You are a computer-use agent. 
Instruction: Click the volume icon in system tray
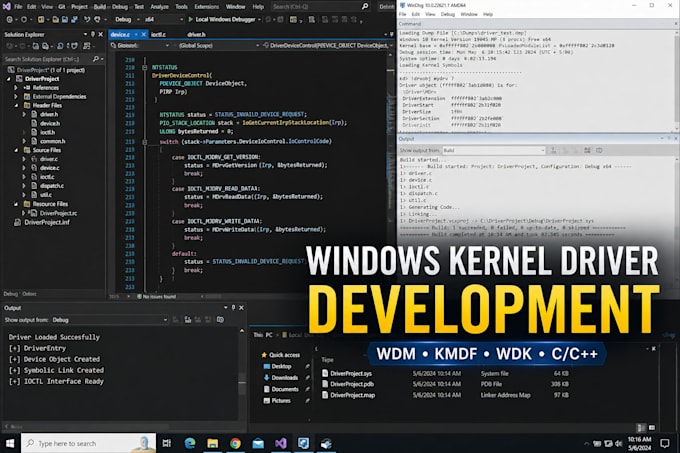click(618, 443)
